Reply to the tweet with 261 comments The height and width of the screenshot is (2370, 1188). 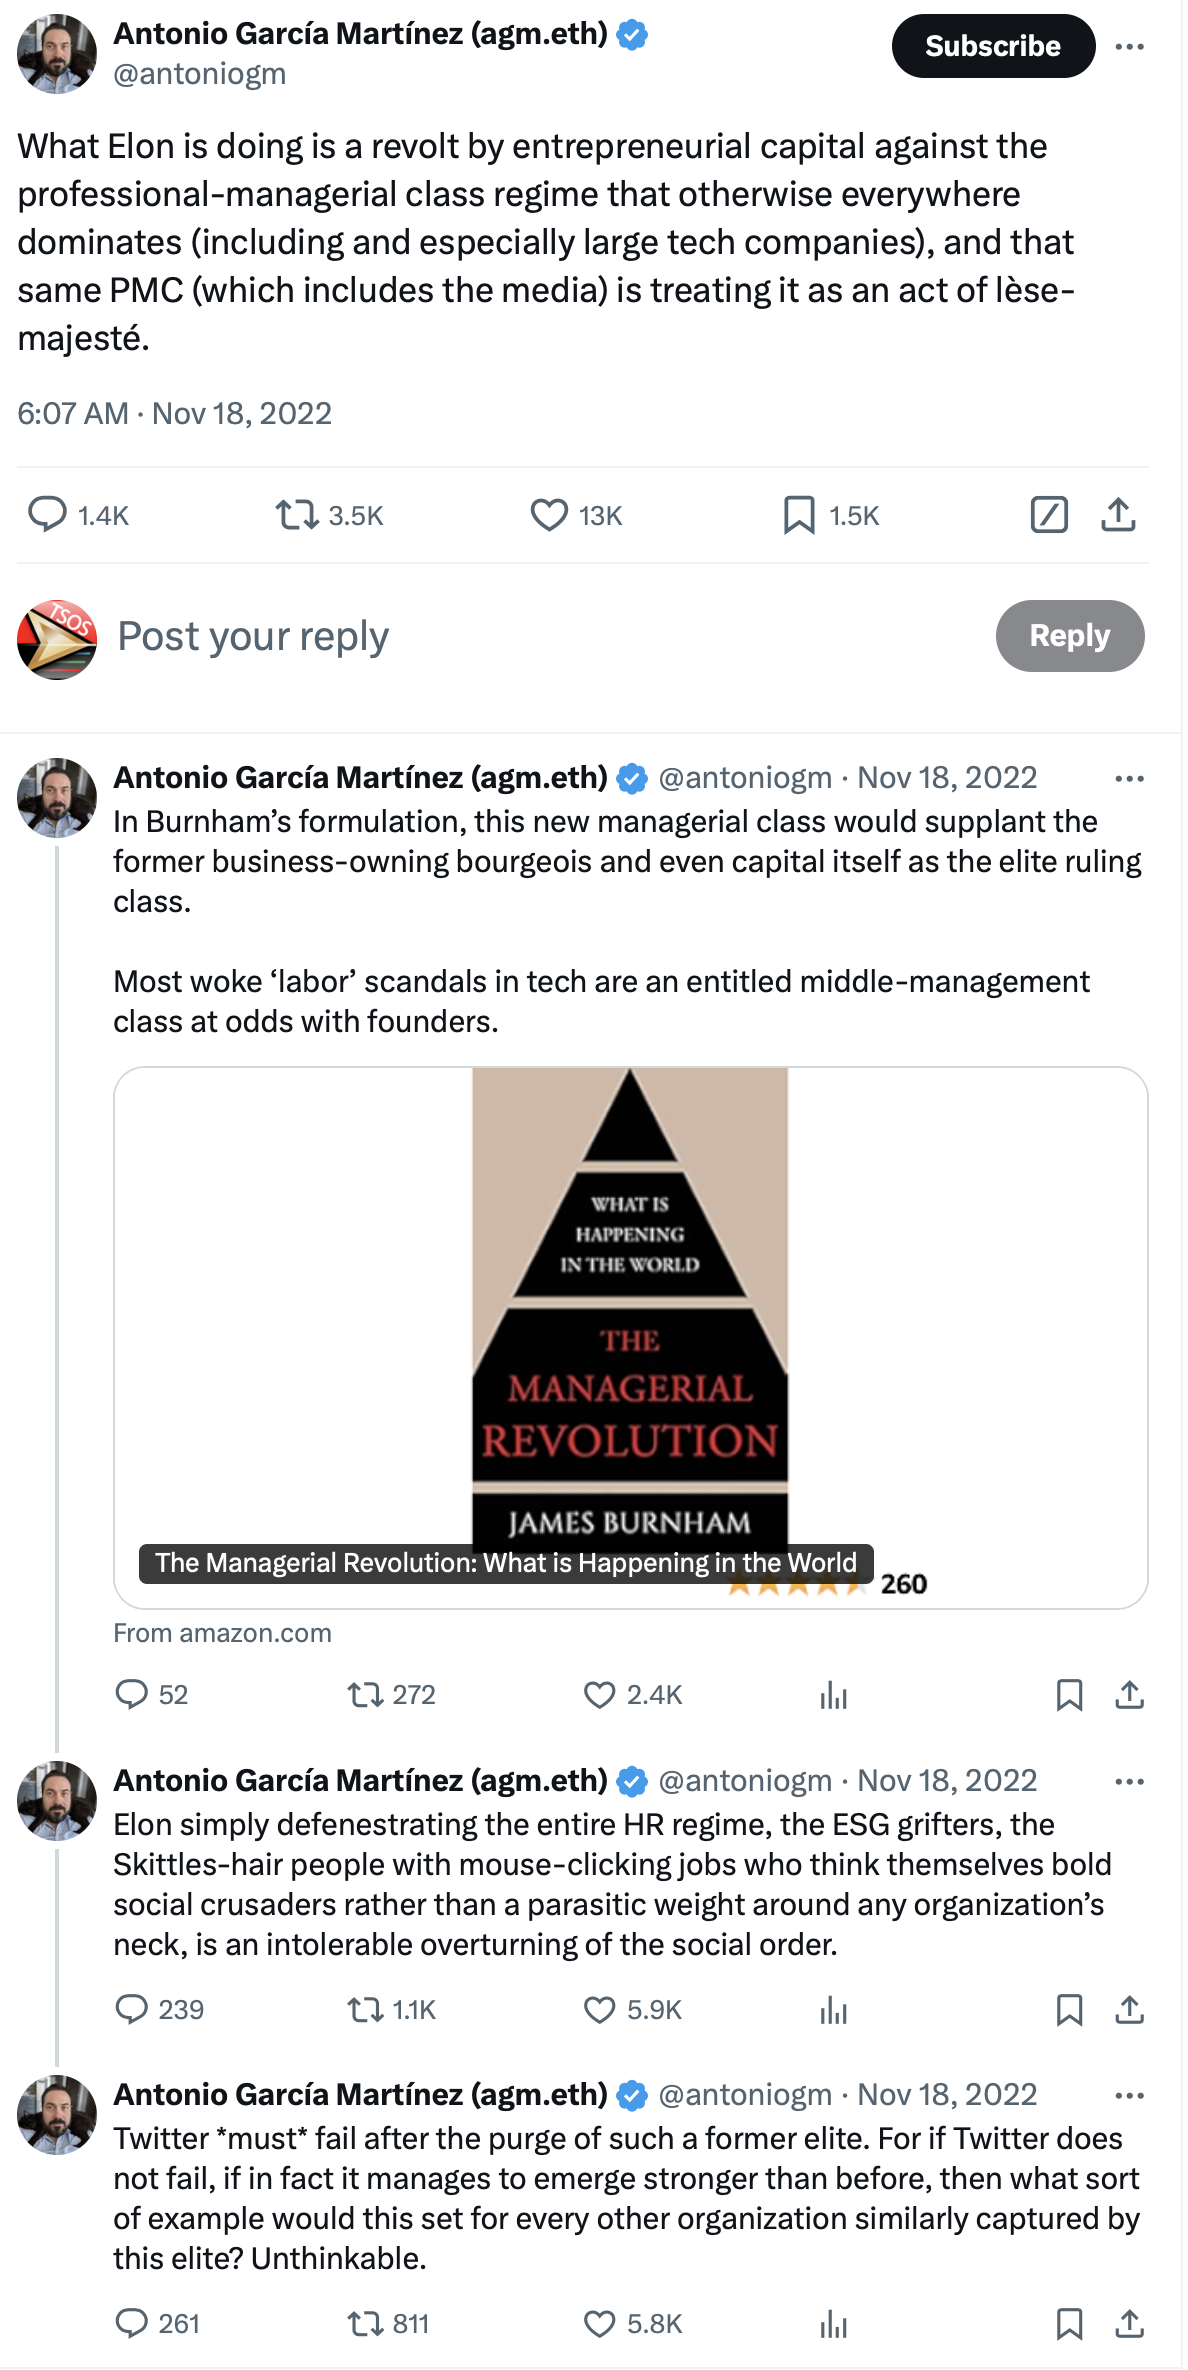(x=132, y=2323)
